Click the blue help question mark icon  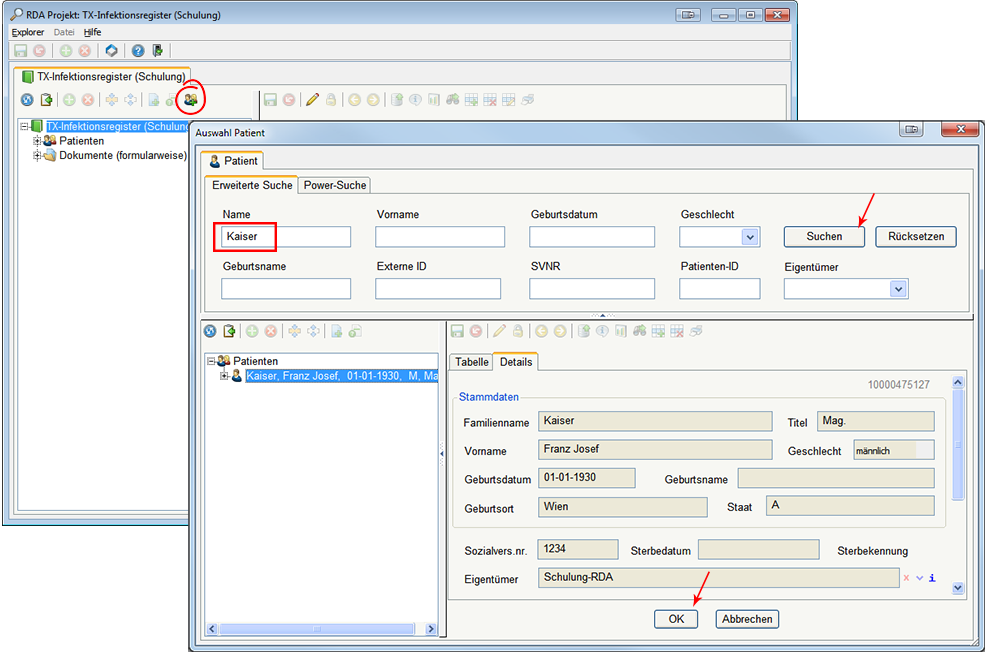pos(138,50)
